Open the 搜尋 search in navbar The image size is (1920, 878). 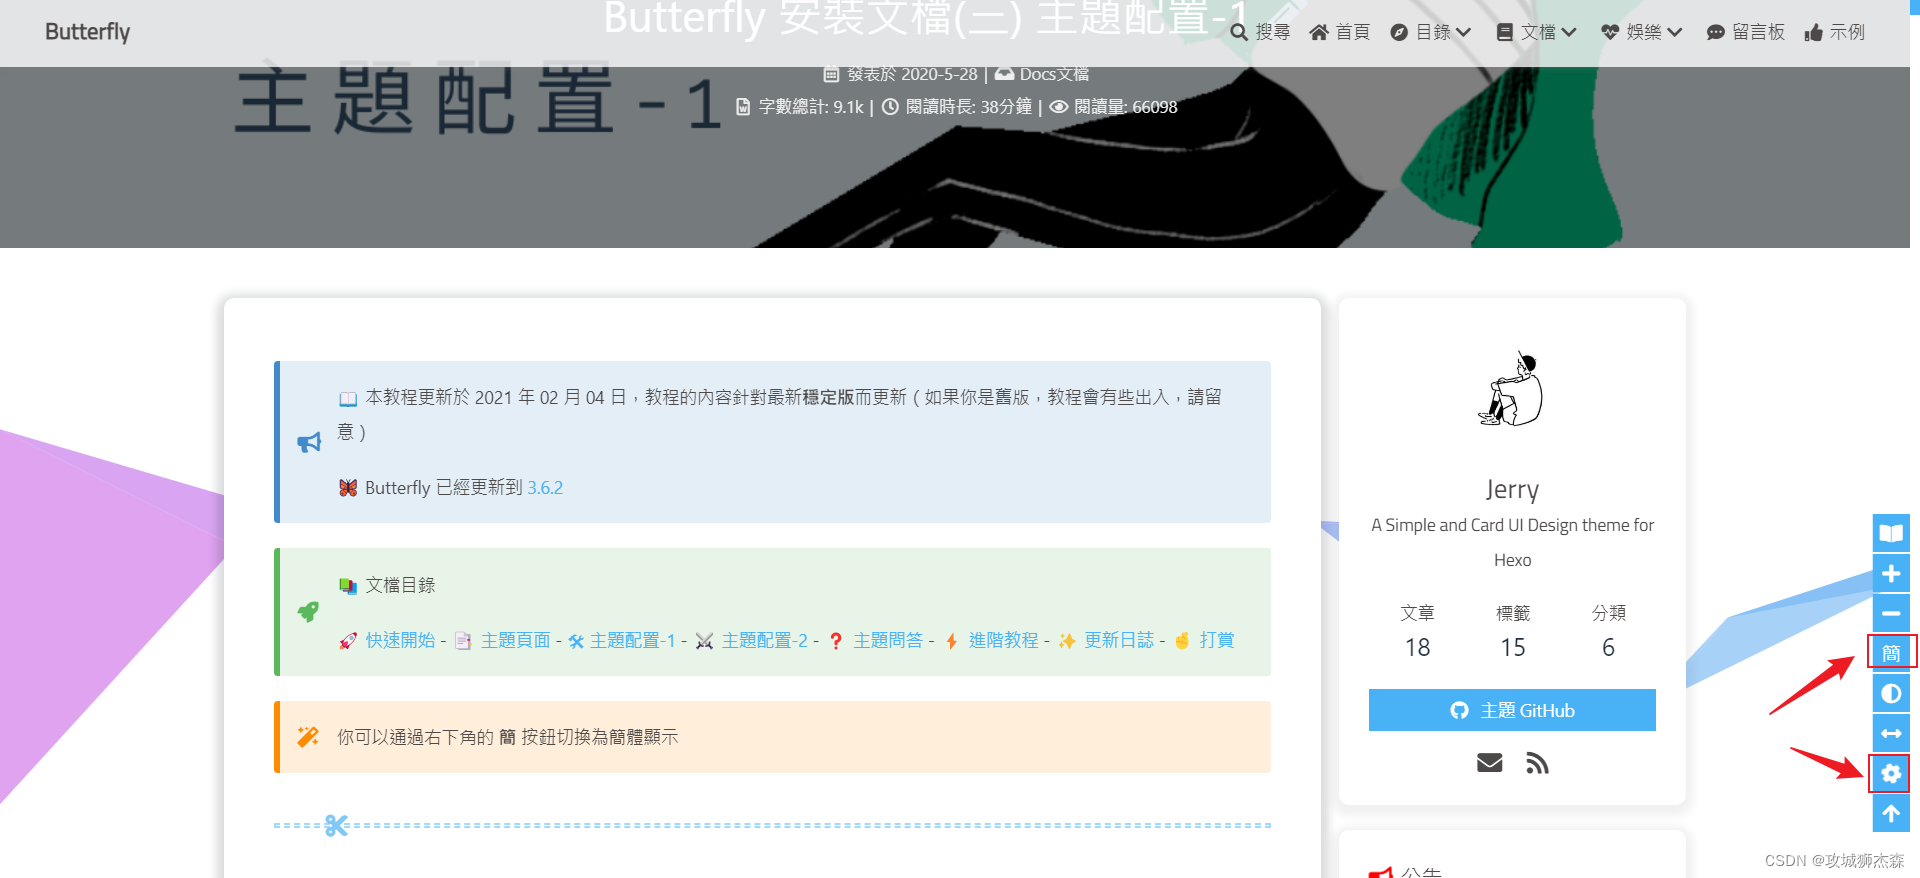(1260, 32)
